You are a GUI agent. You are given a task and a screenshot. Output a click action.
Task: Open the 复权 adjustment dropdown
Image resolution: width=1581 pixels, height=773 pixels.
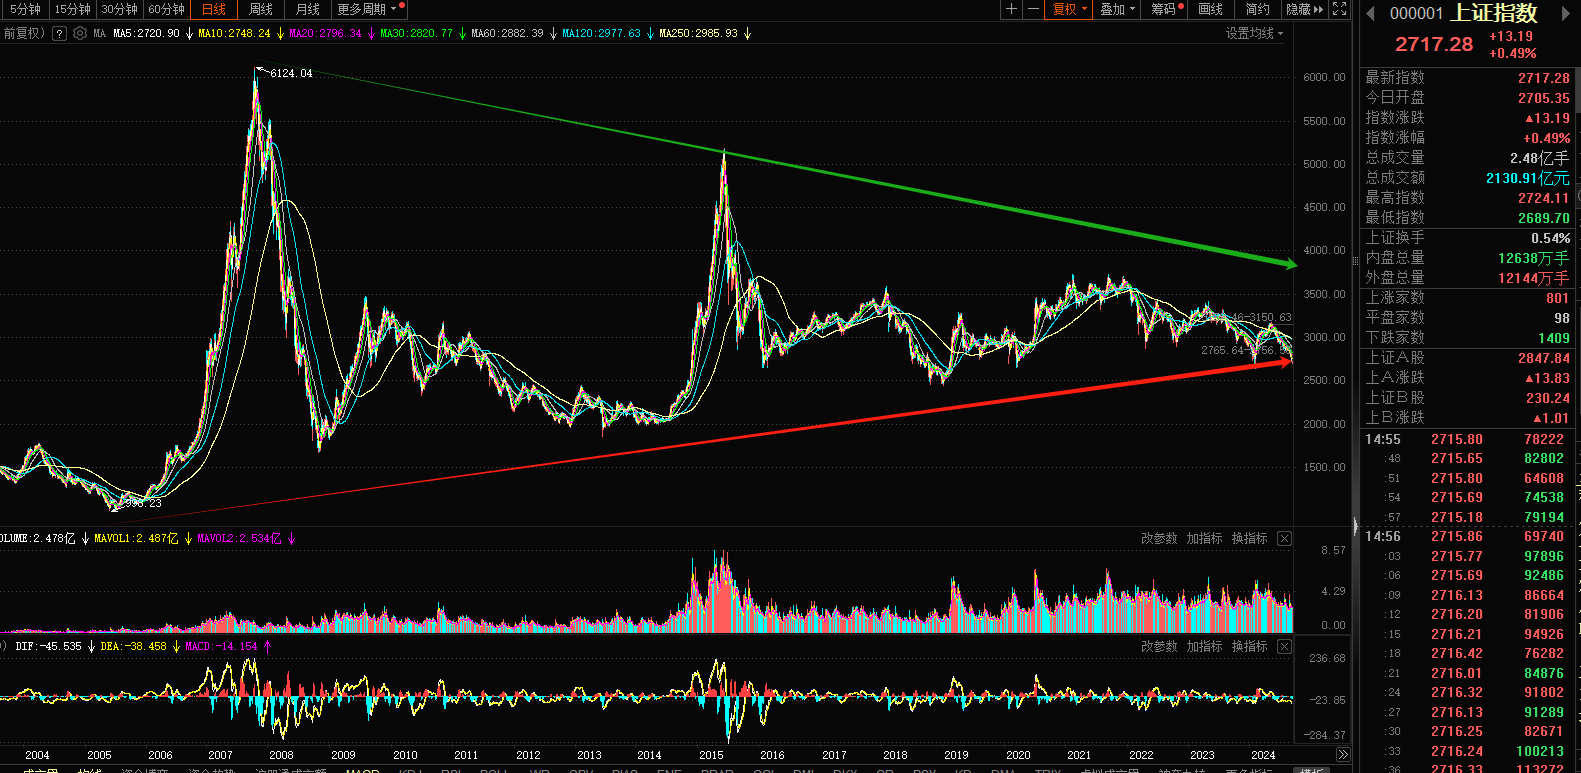1069,9
